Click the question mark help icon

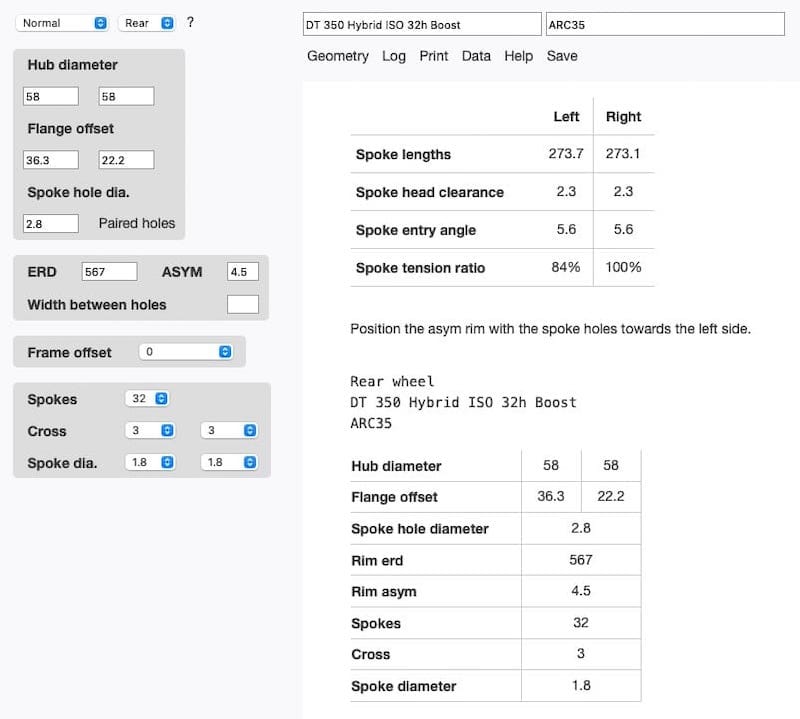coord(190,22)
